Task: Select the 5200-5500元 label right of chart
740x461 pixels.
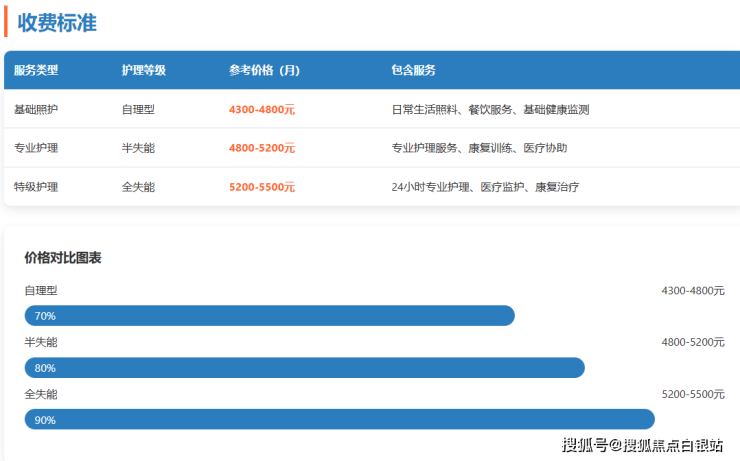Action: tap(692, 395)
